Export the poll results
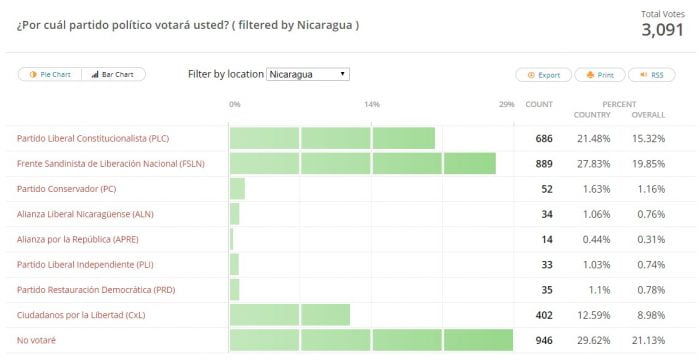700x360 pixels. coord(543,75)
